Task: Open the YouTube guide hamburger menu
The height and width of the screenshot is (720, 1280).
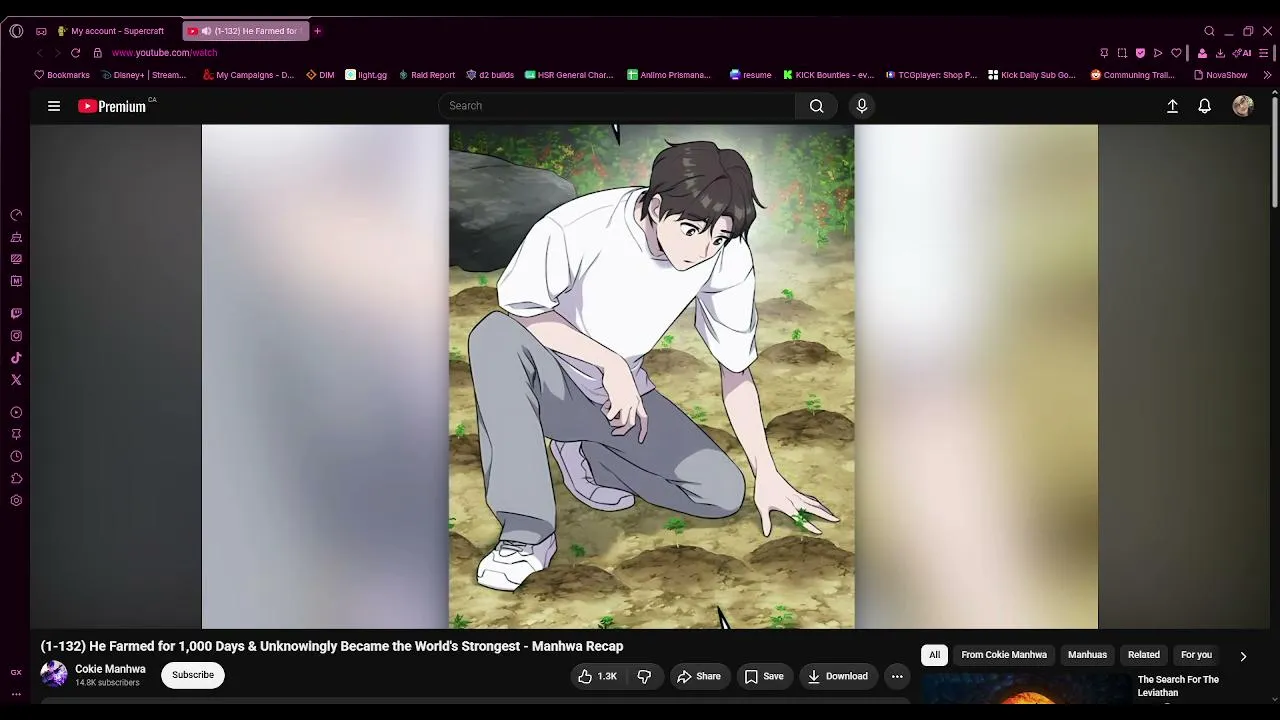Action: (x=54, y=106)
